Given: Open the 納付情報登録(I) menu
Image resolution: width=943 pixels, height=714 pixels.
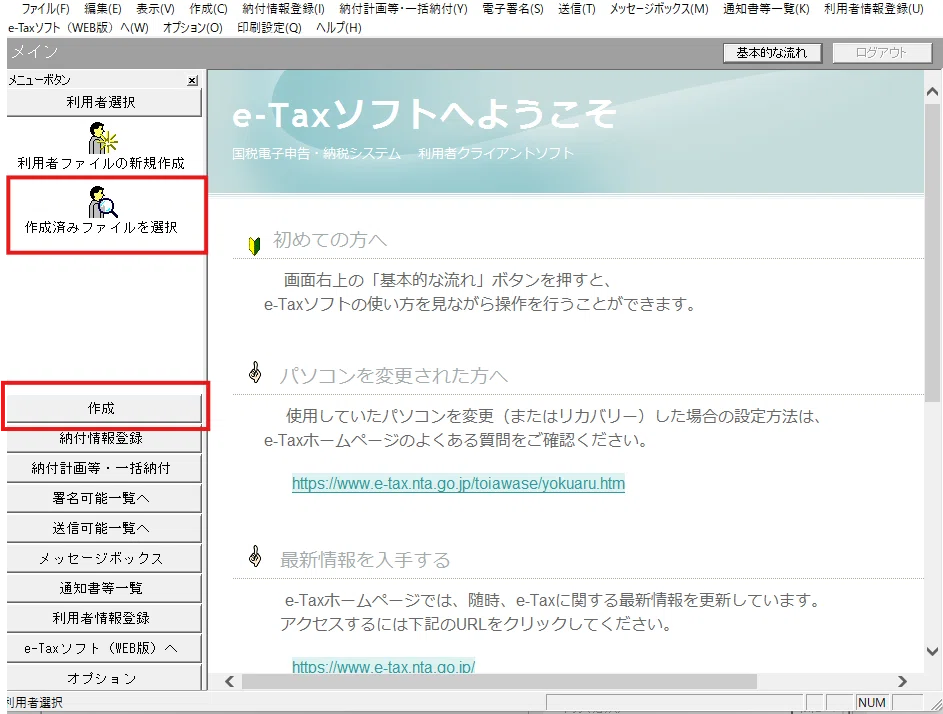Looking at the screenshot, I should [x=283, y=9].
